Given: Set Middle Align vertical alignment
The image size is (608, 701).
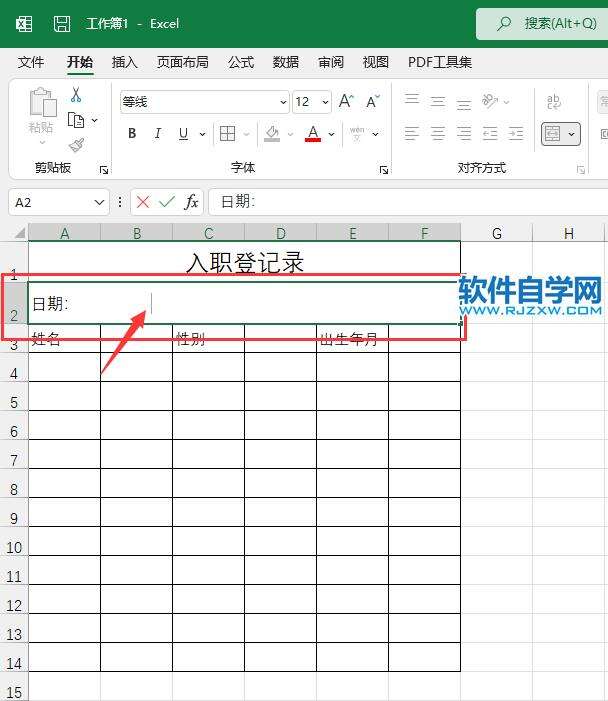Looking at the screenshot, I should (438, 102).
